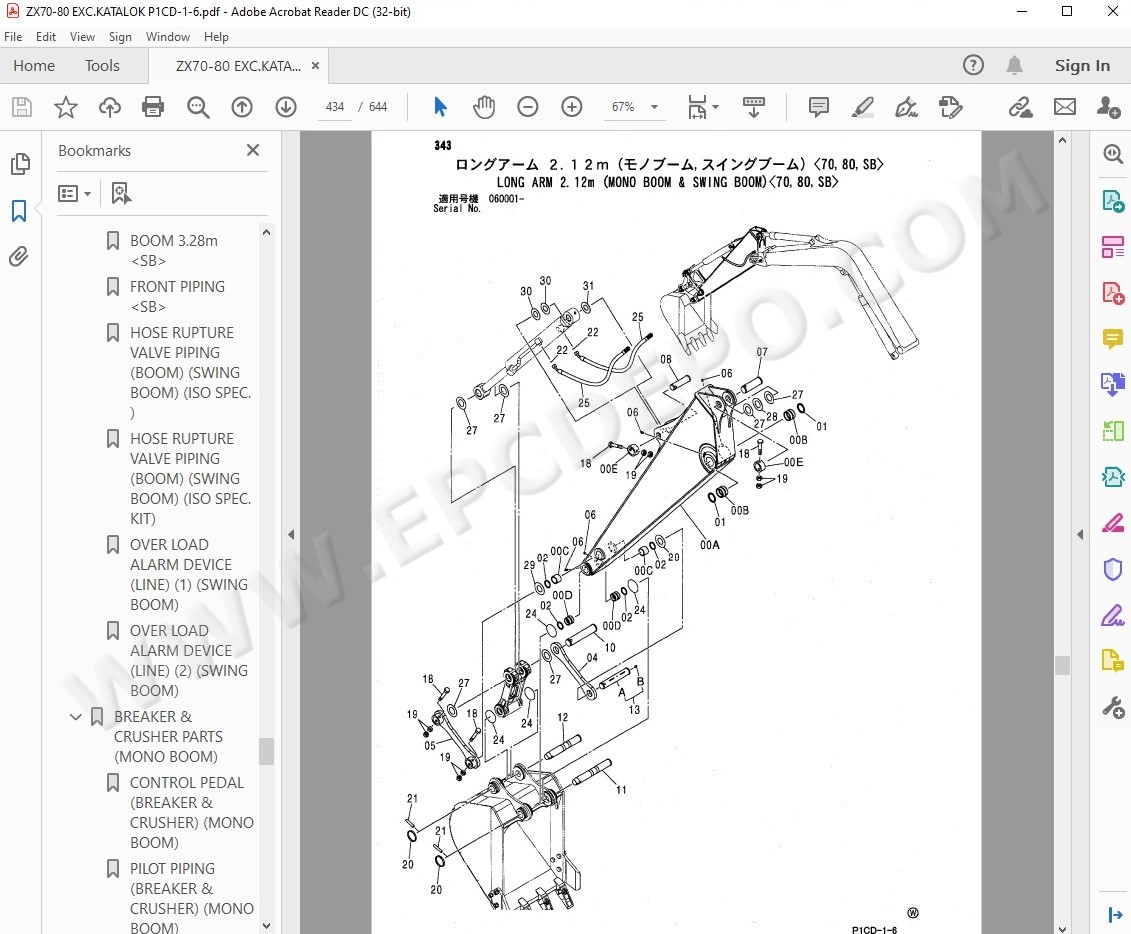
Task: Collapse the BREAKER & CRUSHER PARTS bookmark
Action: [75, 717]
